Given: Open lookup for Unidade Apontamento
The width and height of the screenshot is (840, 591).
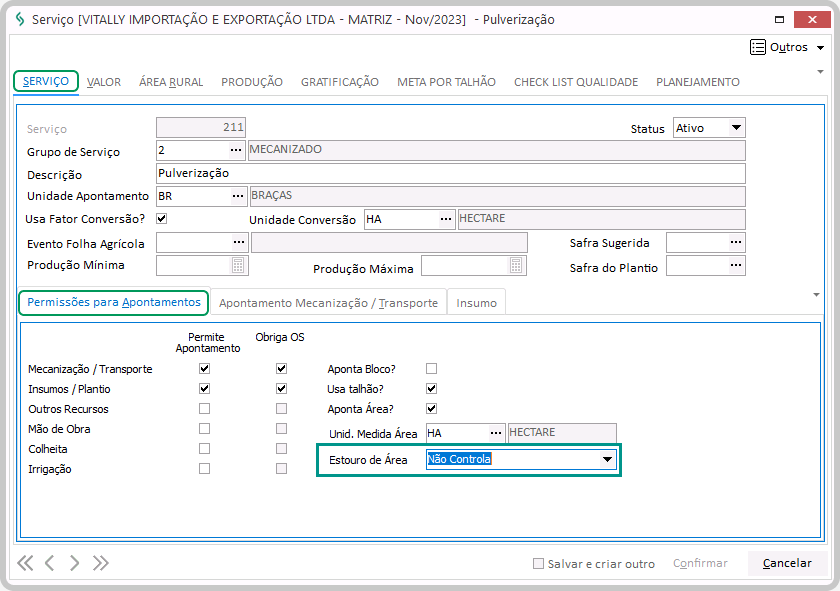Looking at the screenshot, I should (238, 196).
